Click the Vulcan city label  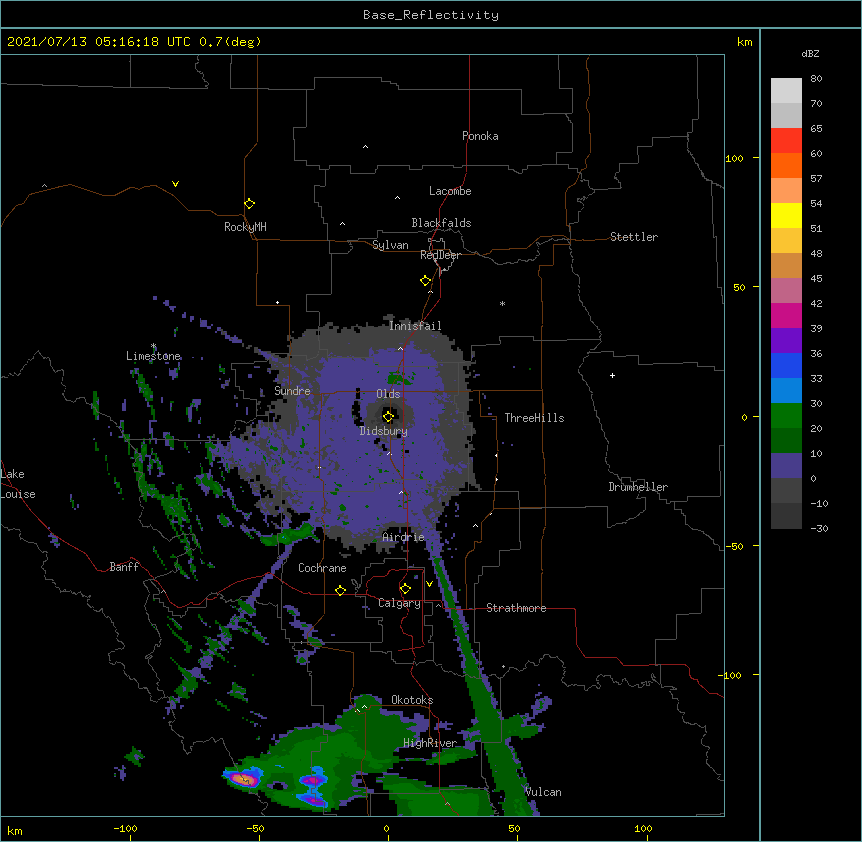(543, 792)
